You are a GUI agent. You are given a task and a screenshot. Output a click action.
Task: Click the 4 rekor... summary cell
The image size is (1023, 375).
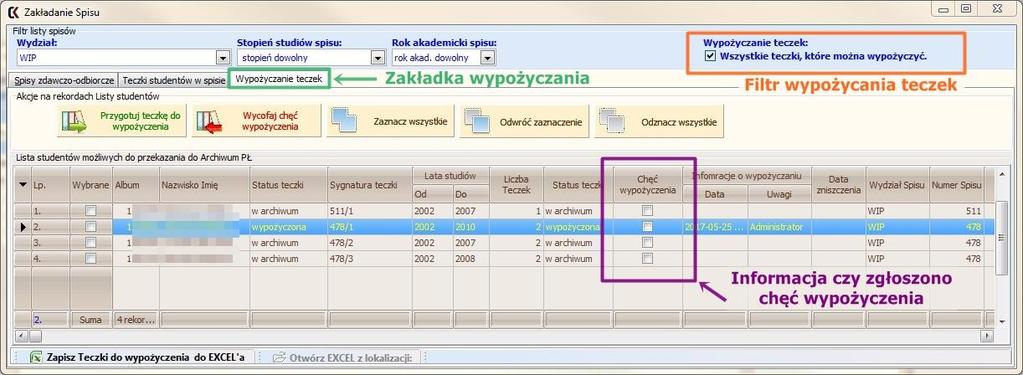point(136,320)
